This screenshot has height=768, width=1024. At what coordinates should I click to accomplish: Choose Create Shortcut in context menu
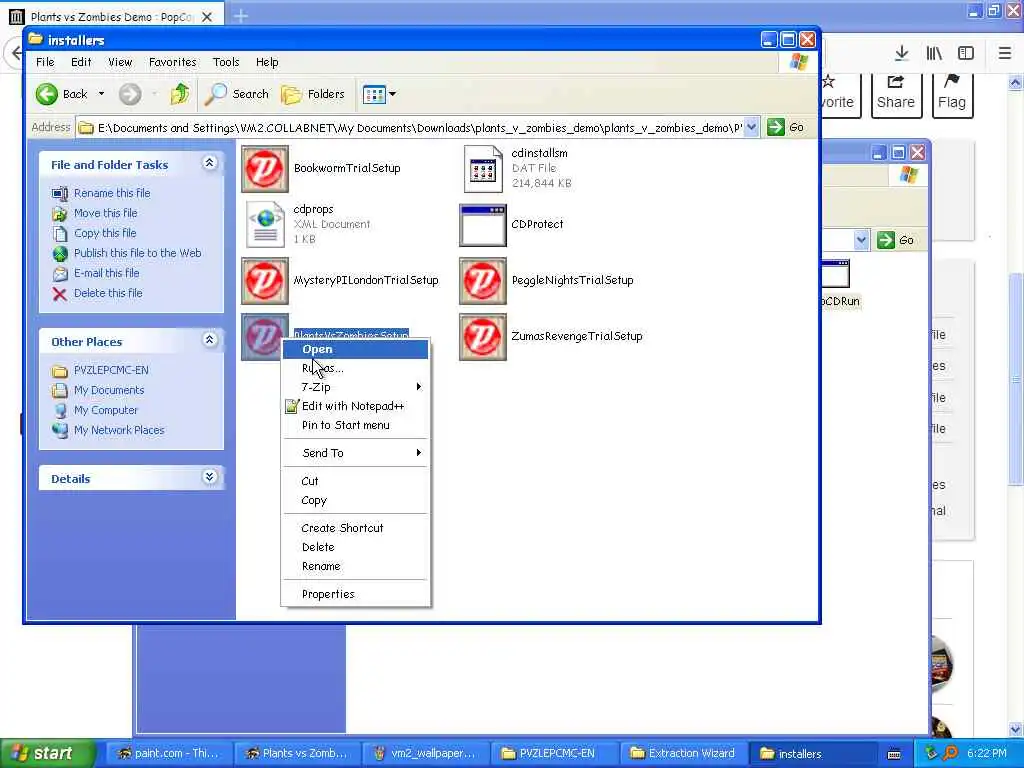click(355, 528)
